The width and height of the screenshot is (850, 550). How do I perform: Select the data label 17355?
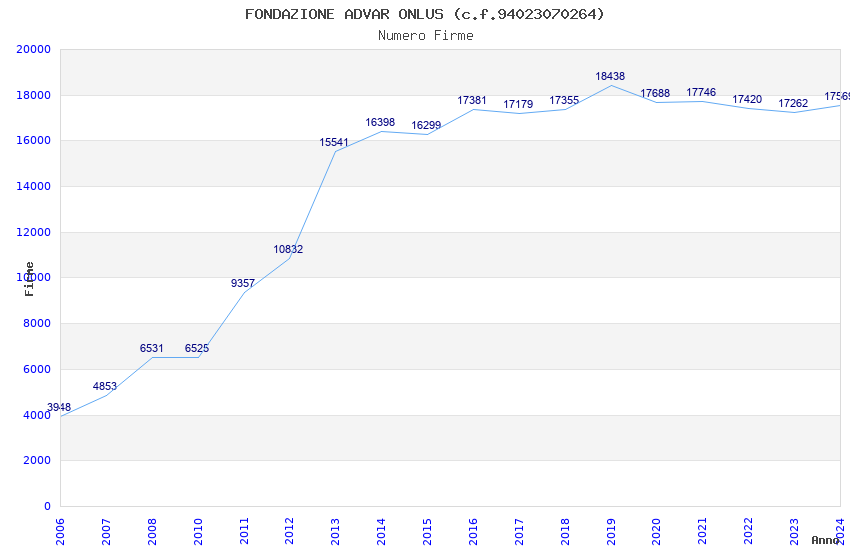pyautogui.click(x=564, y=101)
